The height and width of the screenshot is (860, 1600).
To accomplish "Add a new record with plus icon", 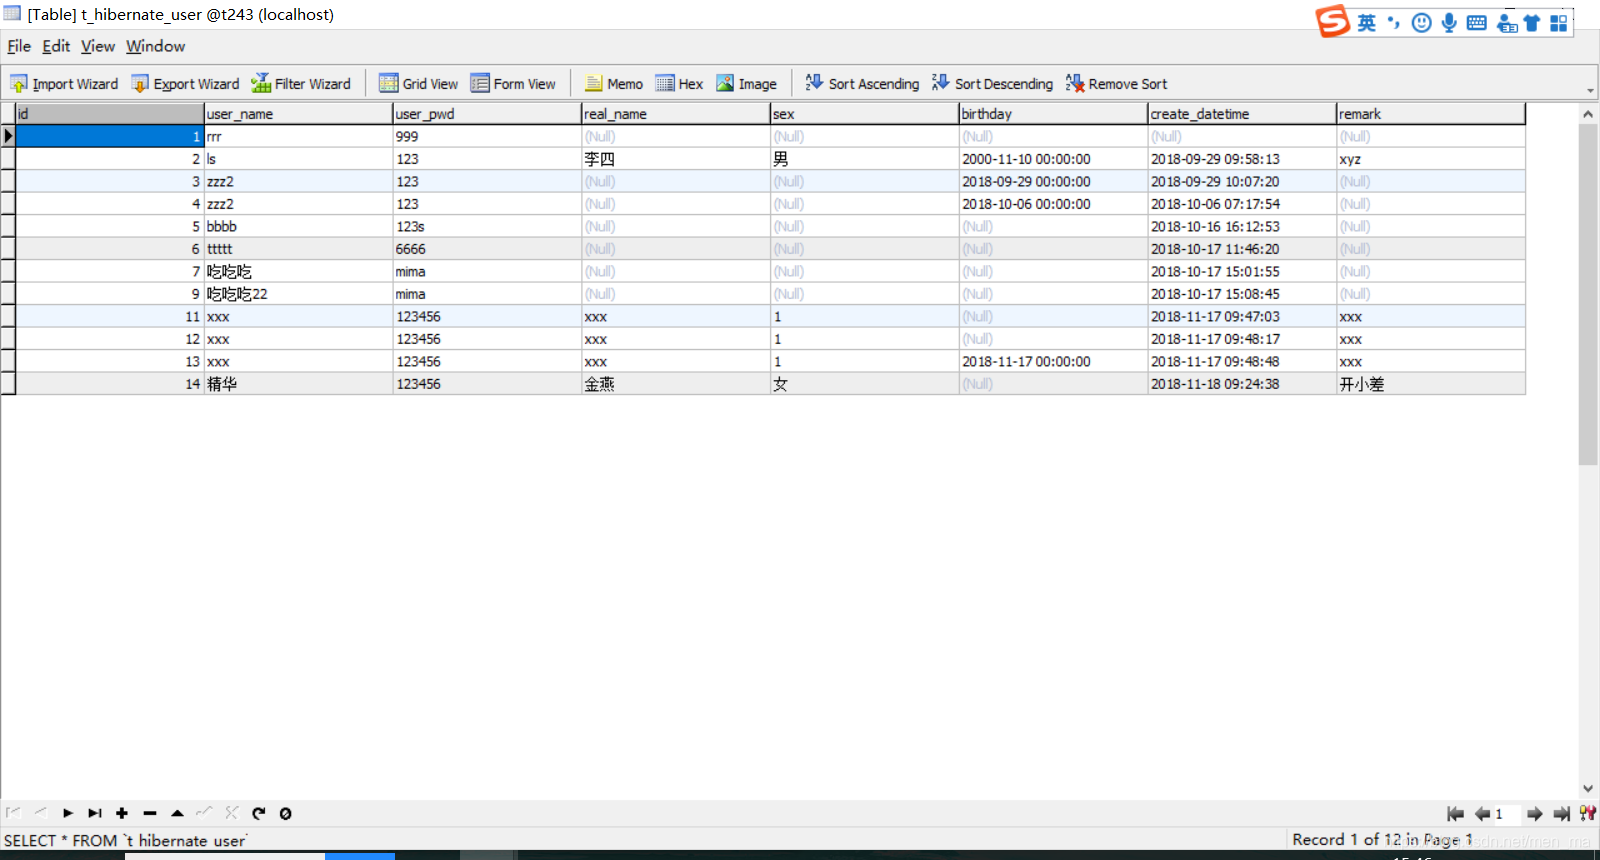I will click(x=122, y=813).
